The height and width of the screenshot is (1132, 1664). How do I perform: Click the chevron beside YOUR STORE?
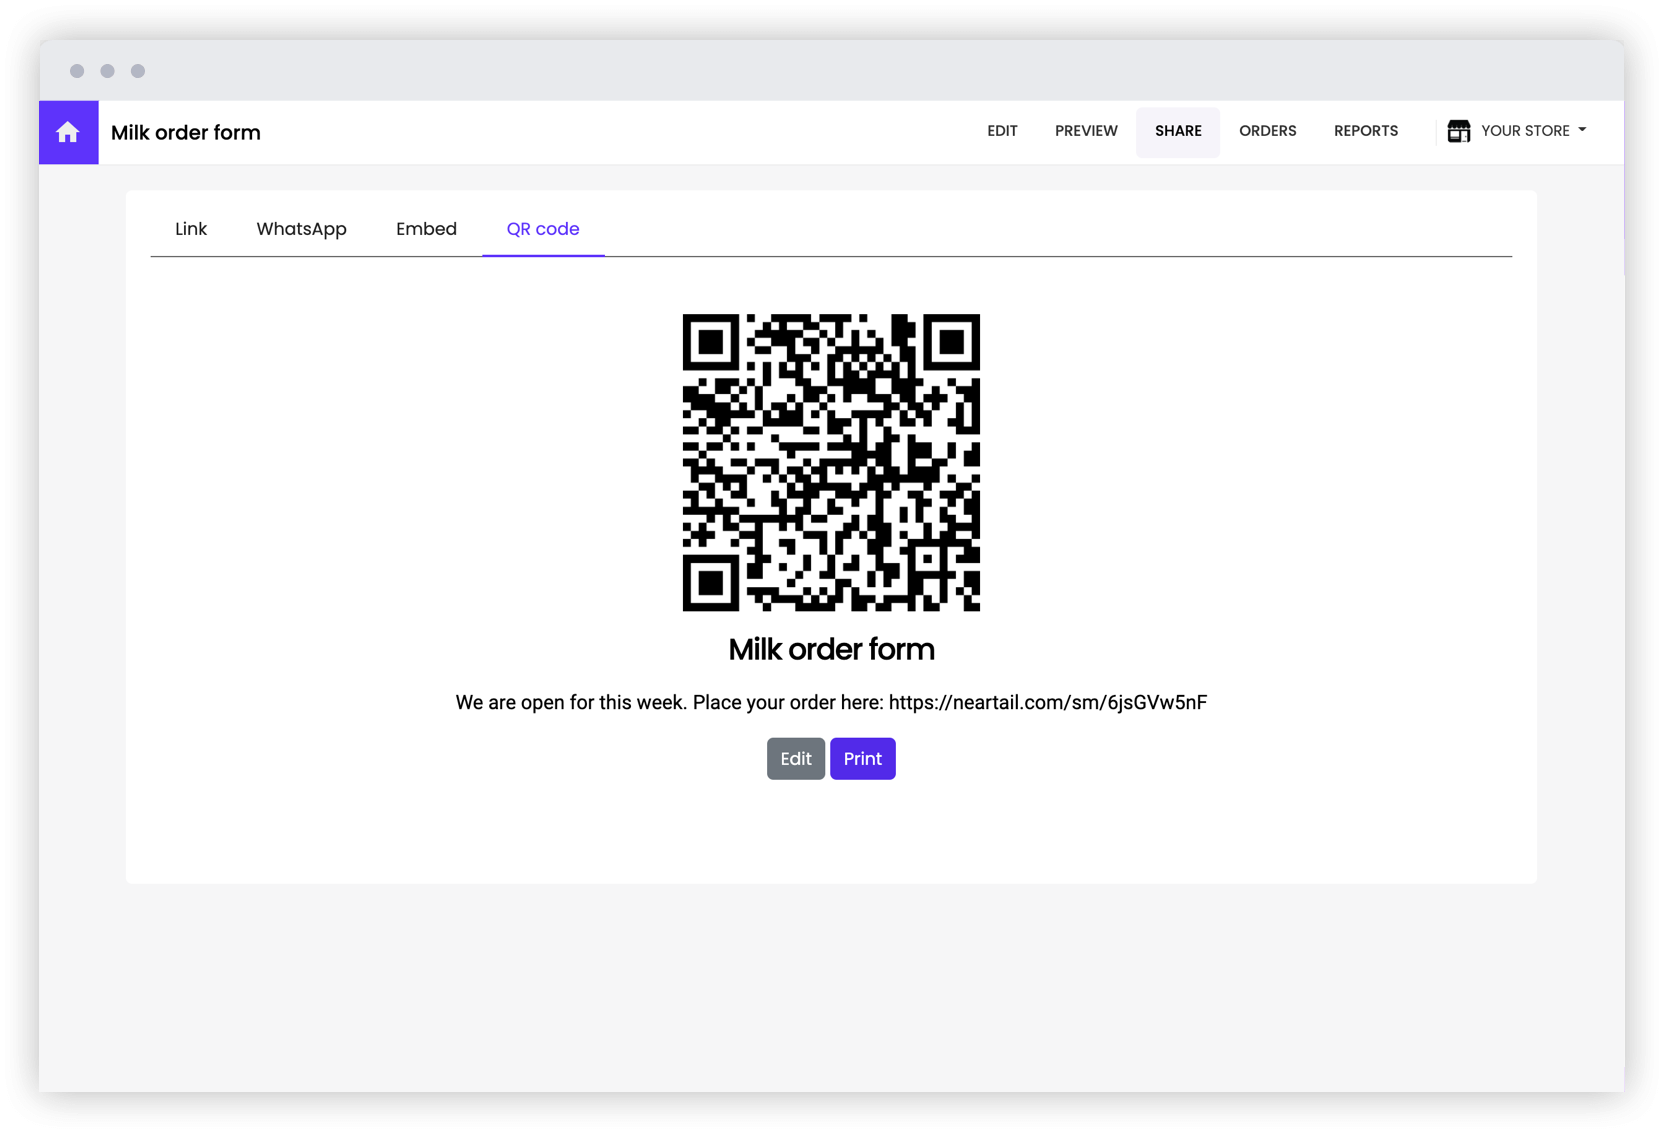click(x=1583, y=131)
